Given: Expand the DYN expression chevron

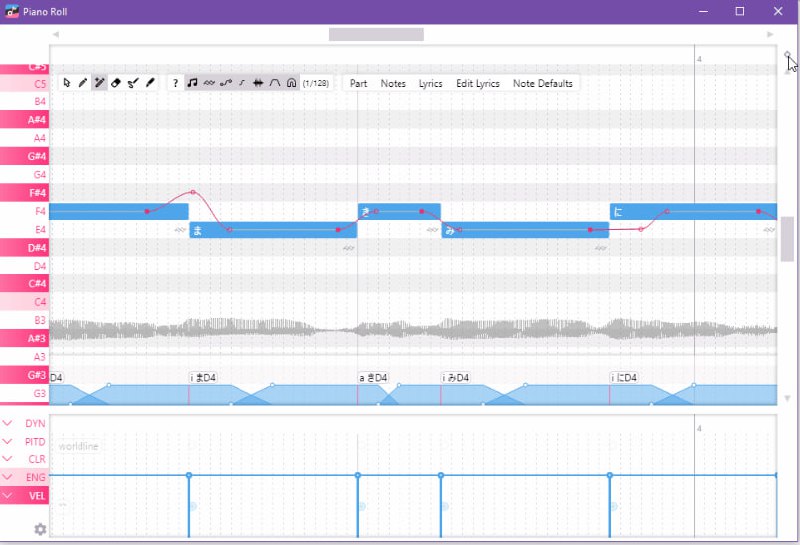Looking at the screenshot, I should (8, 424).
